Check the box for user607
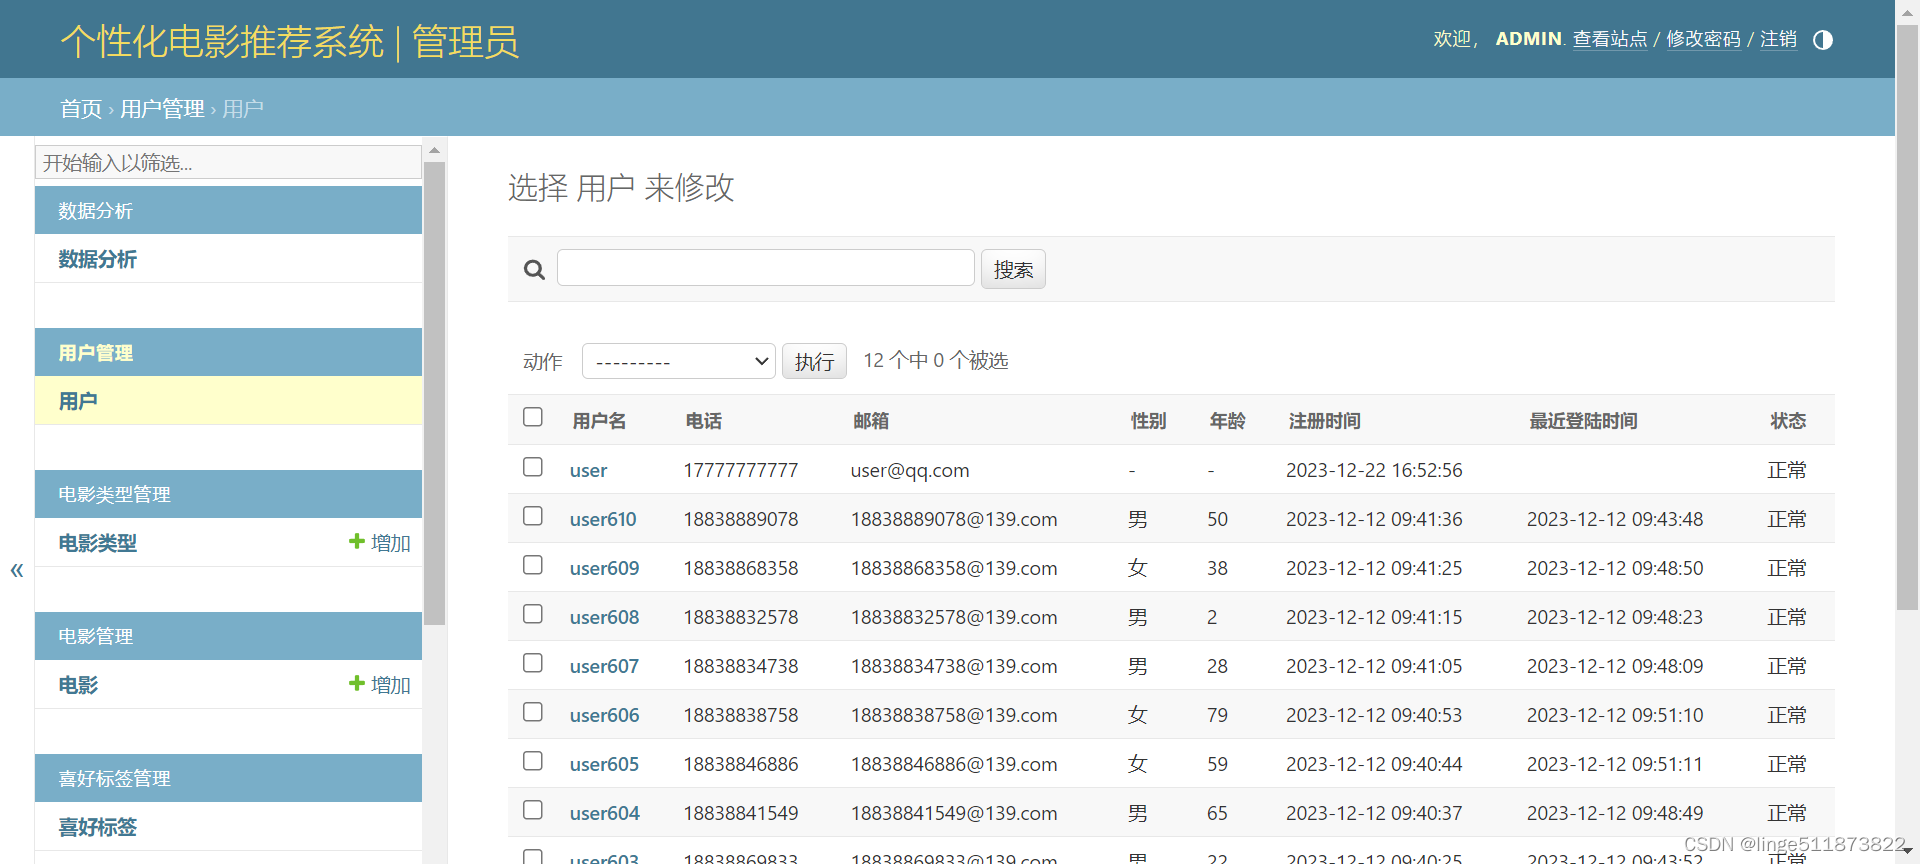 pos(533,663)
